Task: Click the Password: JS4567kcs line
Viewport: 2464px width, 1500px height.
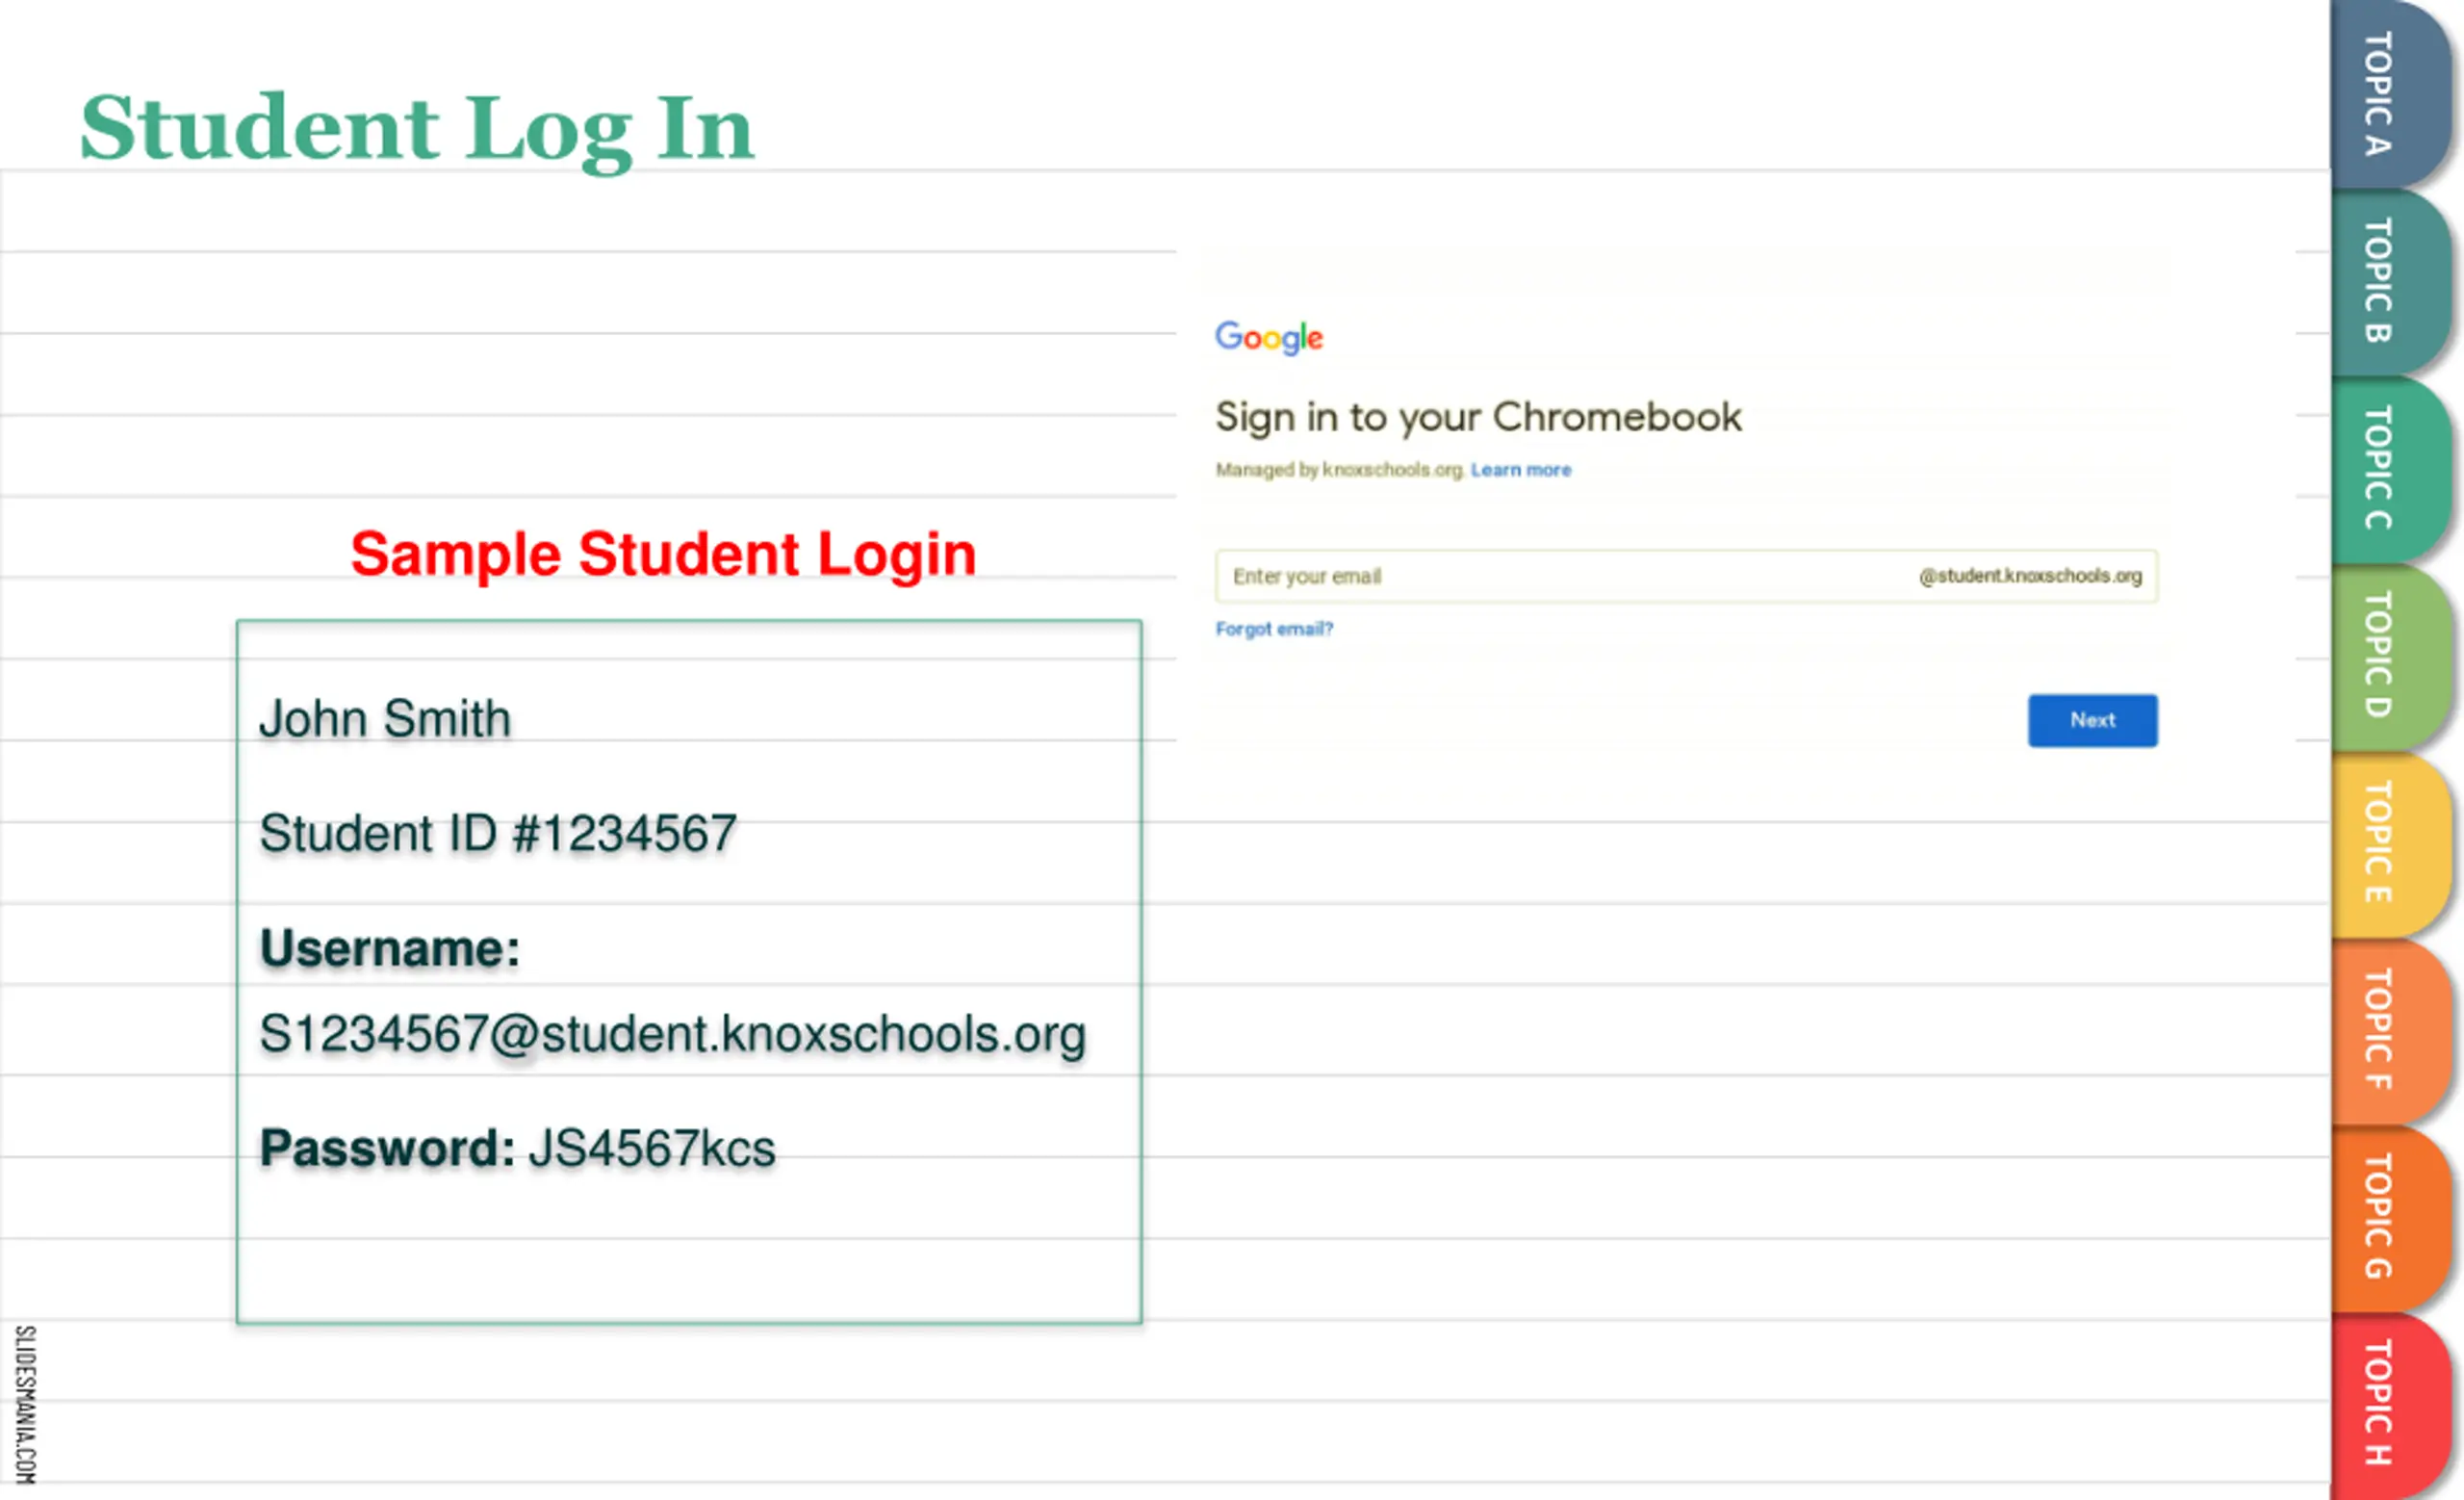Action: point(517,1148)
